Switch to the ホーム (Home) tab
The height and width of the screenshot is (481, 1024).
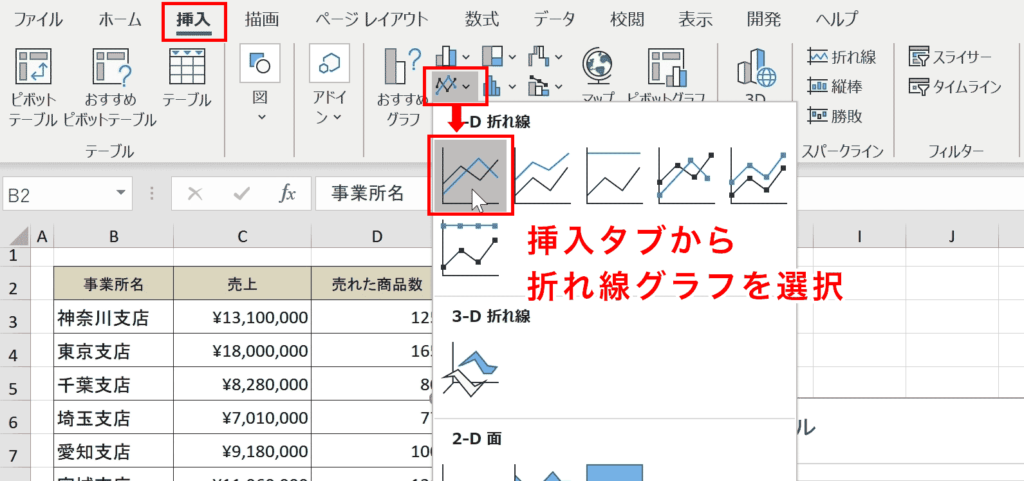point(120,20)
